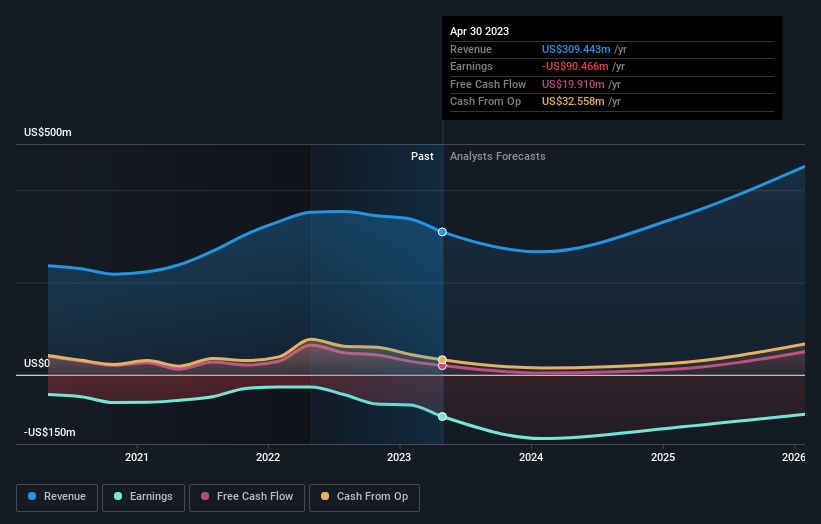The height and width of the screenshot is (524, 821).
Task: Click the Free Cash Flow label in tooltip
Action: click(488, 84)
